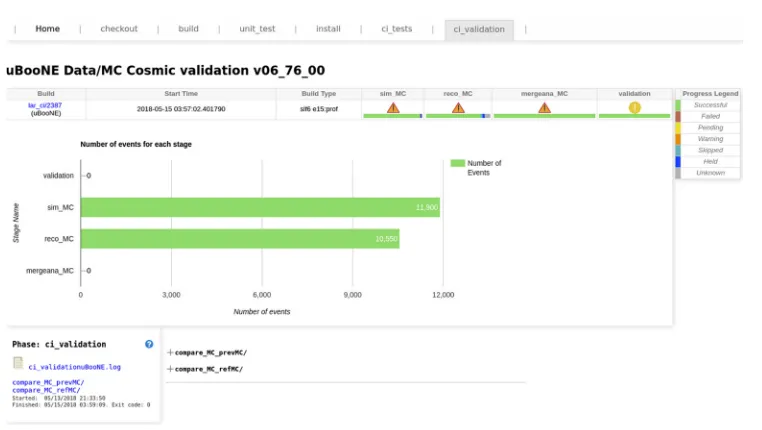Click the chart title Number of events for each stage

(136, 144)
